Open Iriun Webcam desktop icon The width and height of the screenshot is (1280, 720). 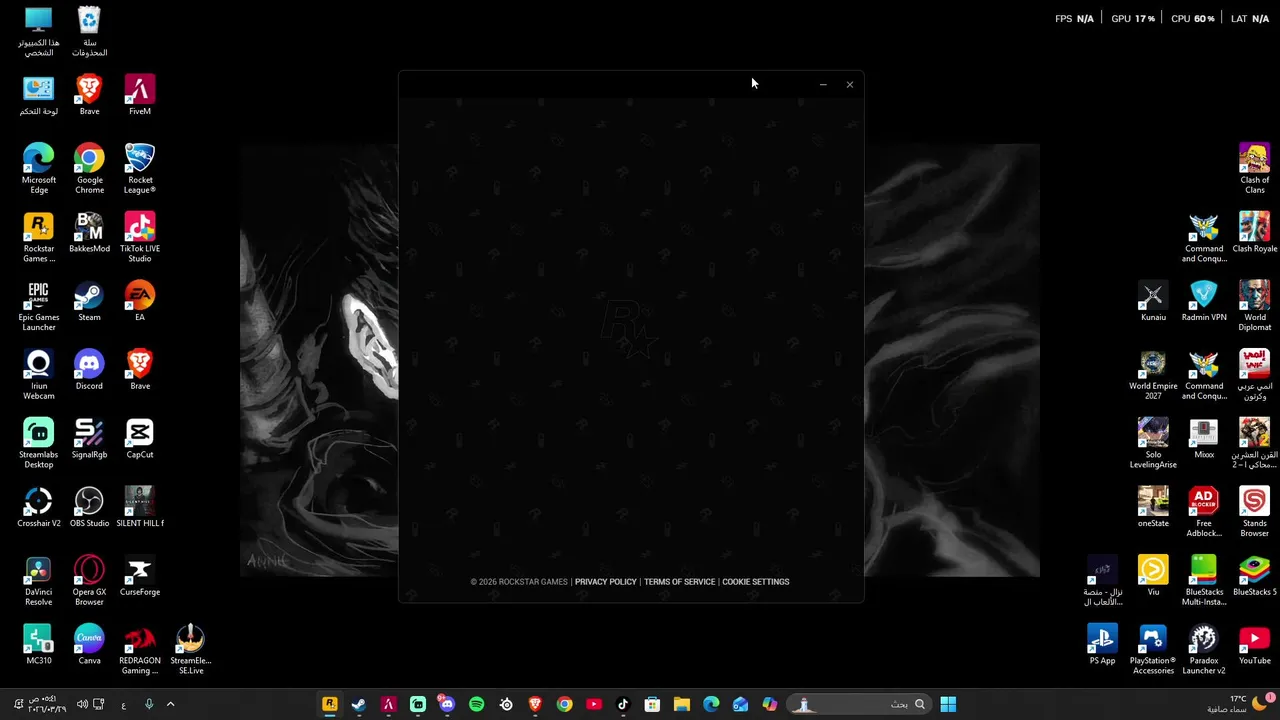coord(39,375)
